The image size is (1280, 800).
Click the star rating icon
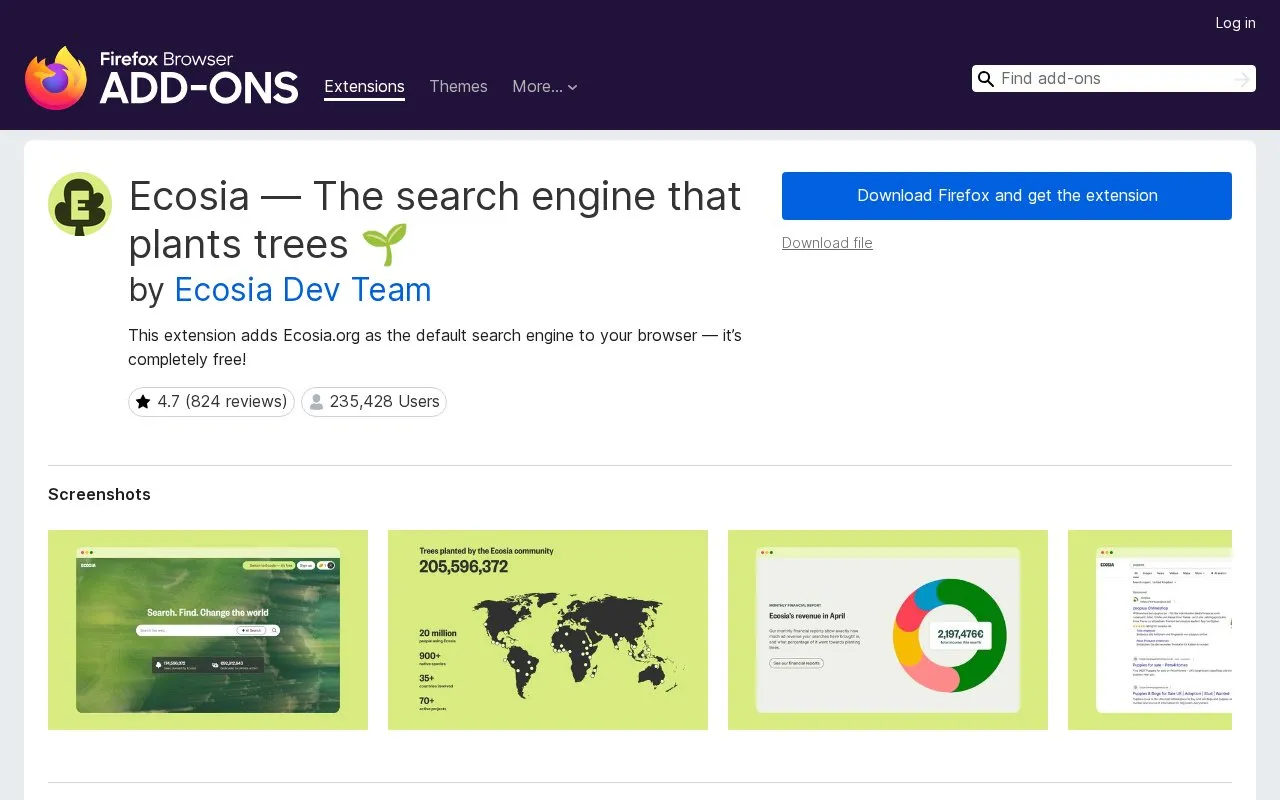[143, 402]
